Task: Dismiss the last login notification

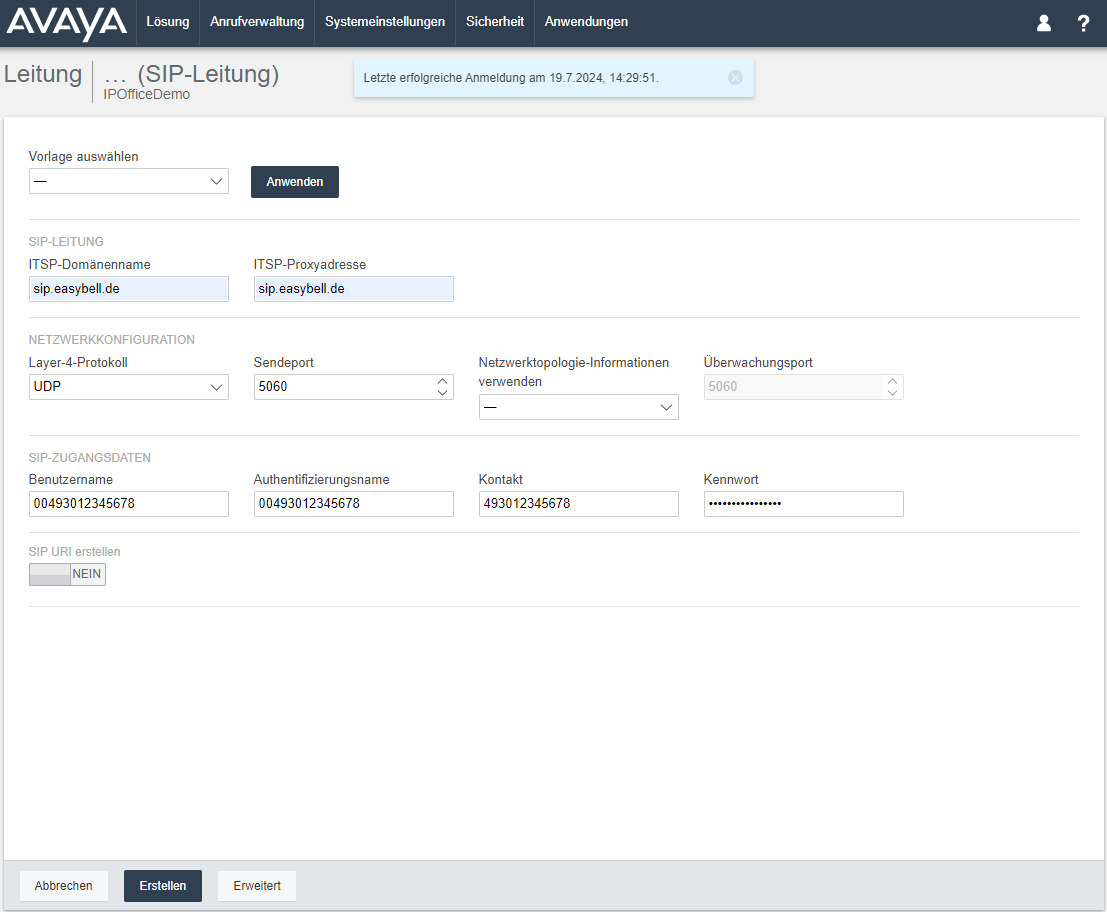Action: [x=736, y=78]
